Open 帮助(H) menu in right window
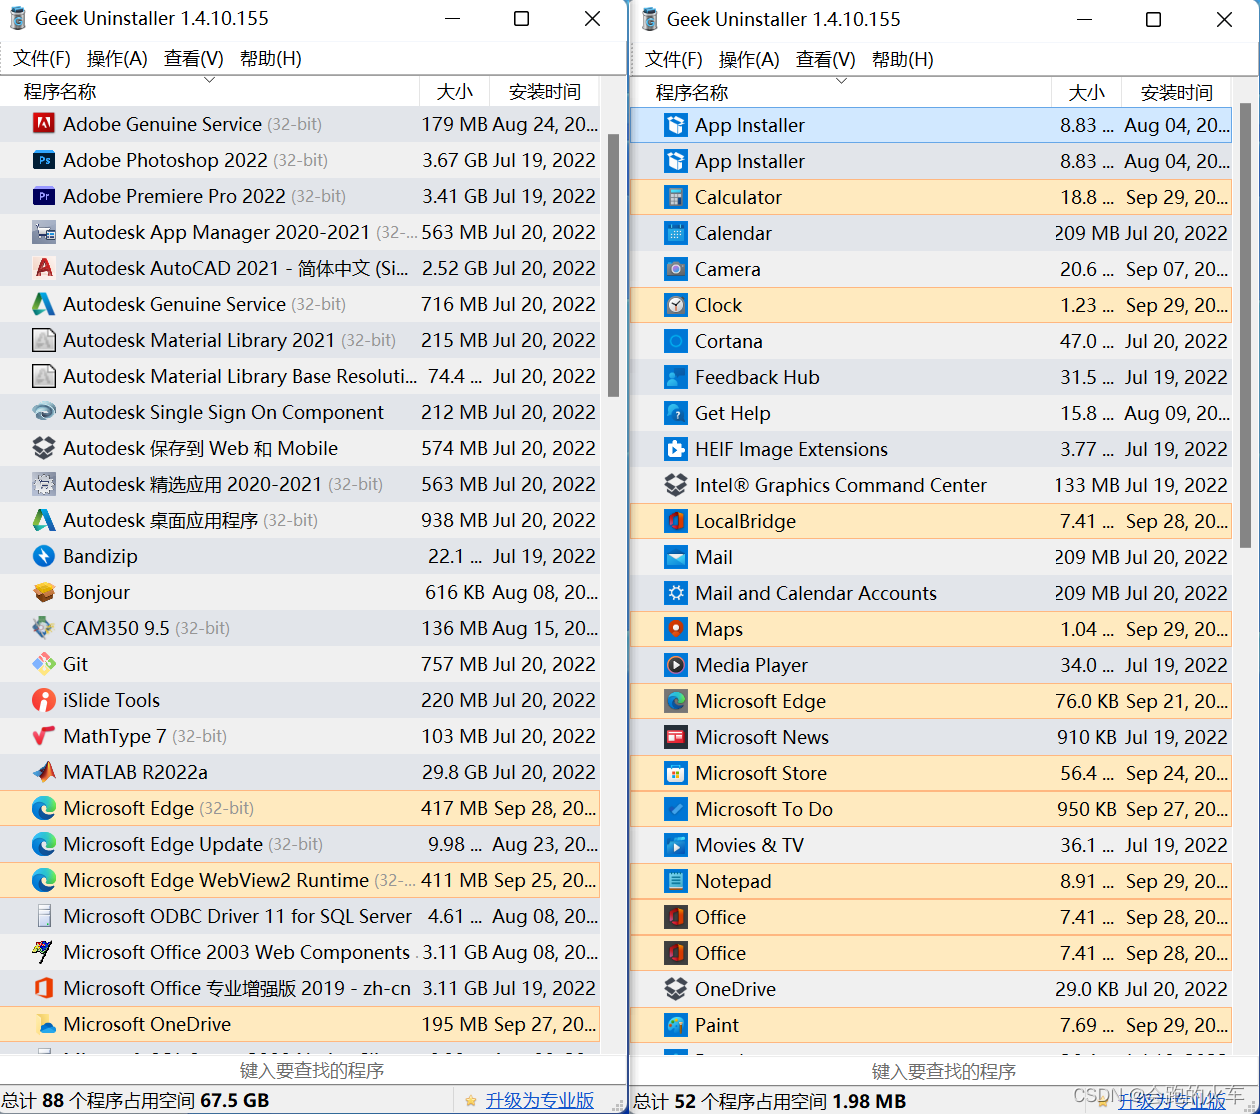 tap(903, 60)
